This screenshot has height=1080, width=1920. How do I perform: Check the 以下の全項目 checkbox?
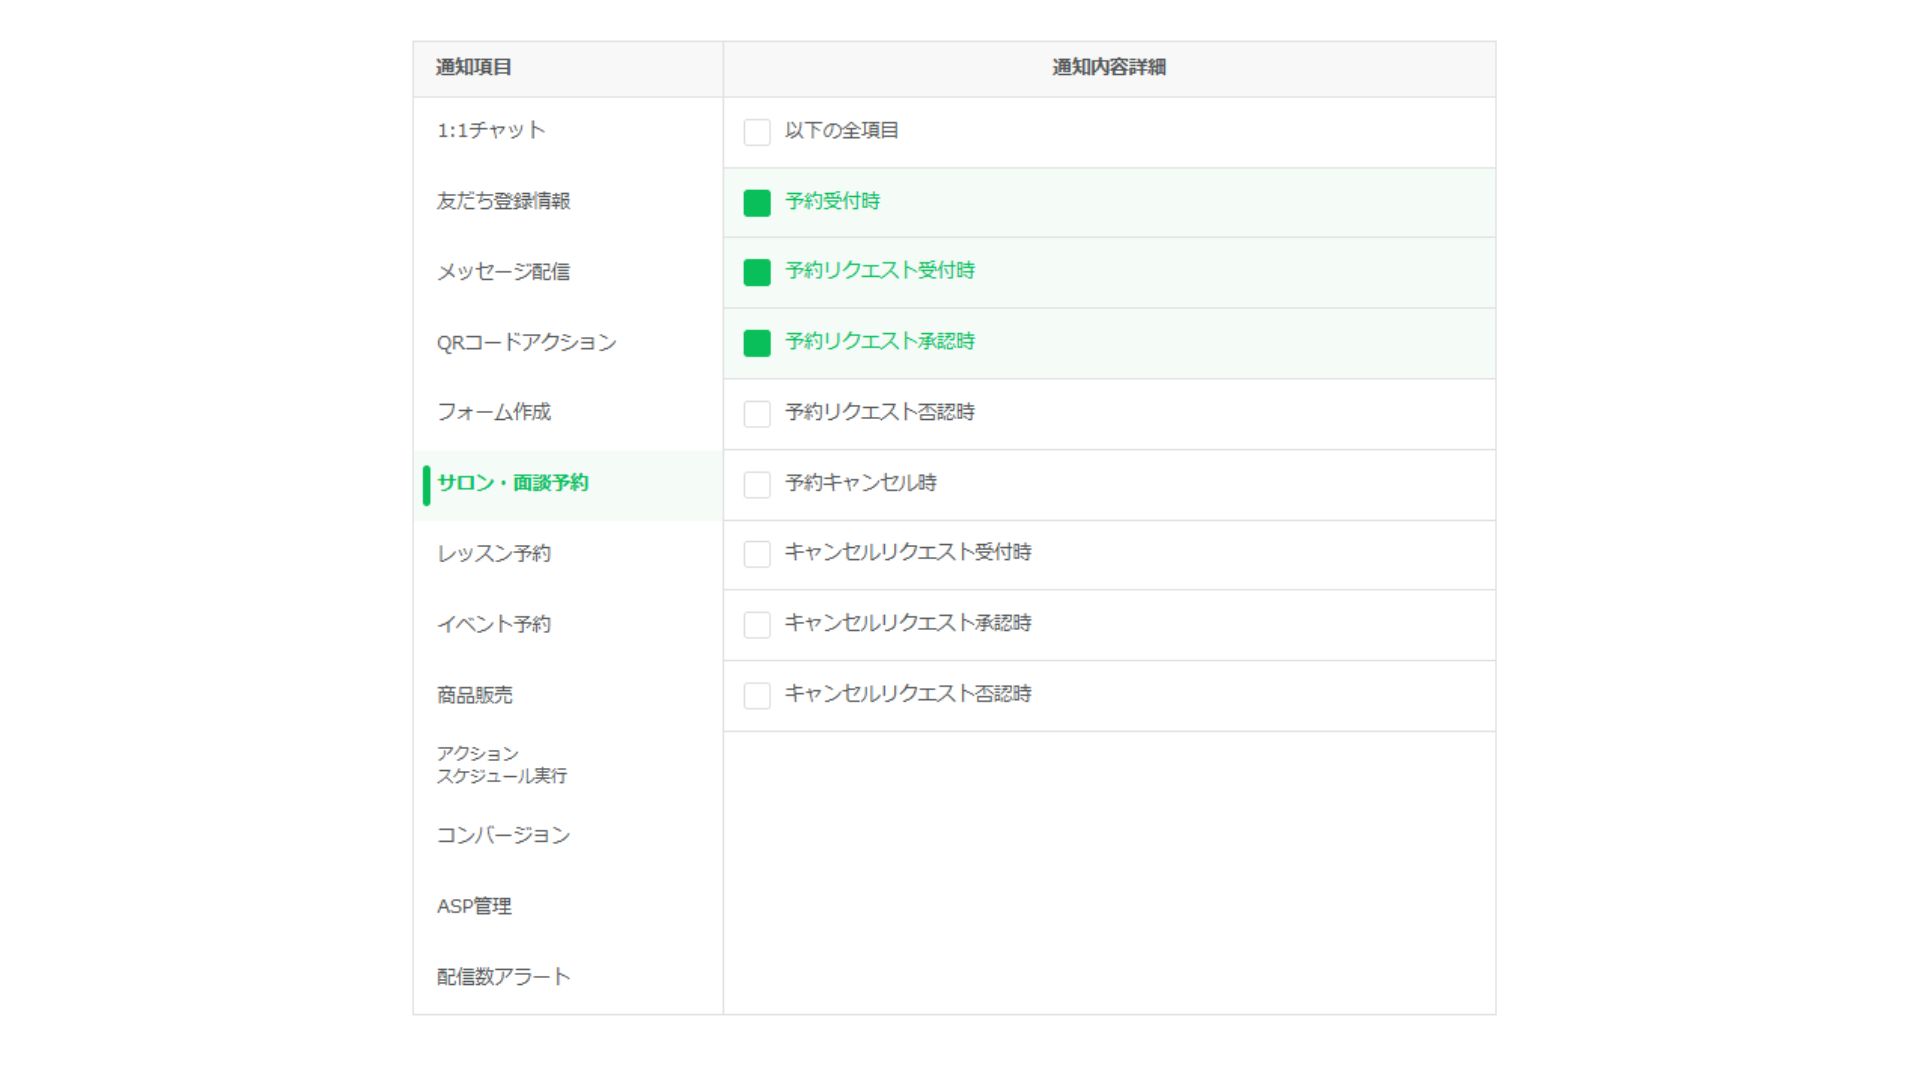[757, 132]
